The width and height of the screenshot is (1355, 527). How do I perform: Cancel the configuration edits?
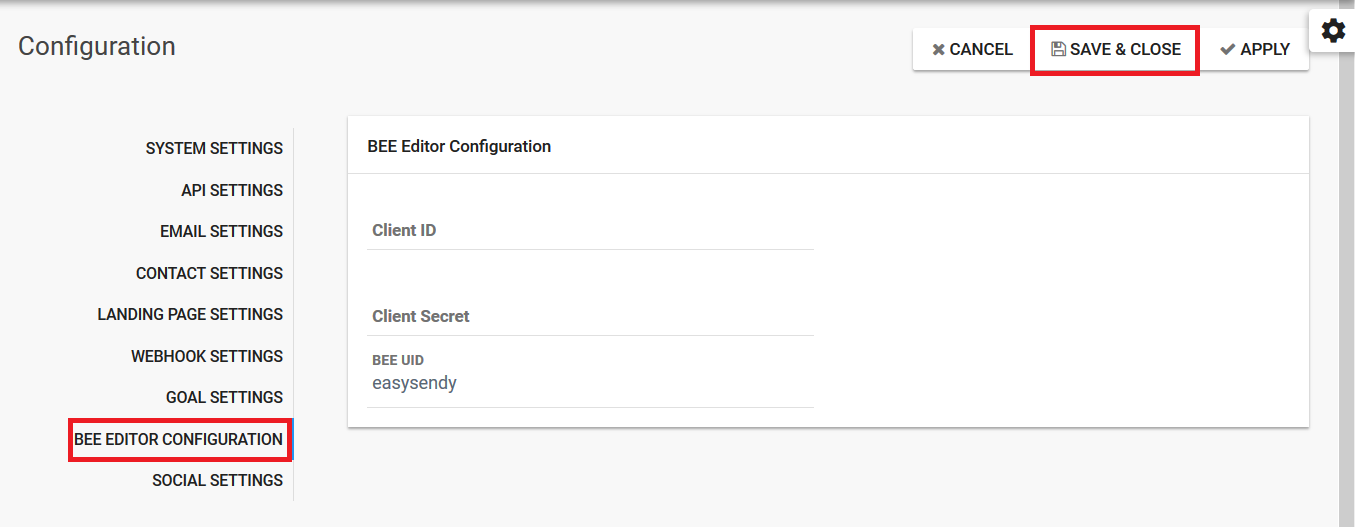tap(972, 49)
